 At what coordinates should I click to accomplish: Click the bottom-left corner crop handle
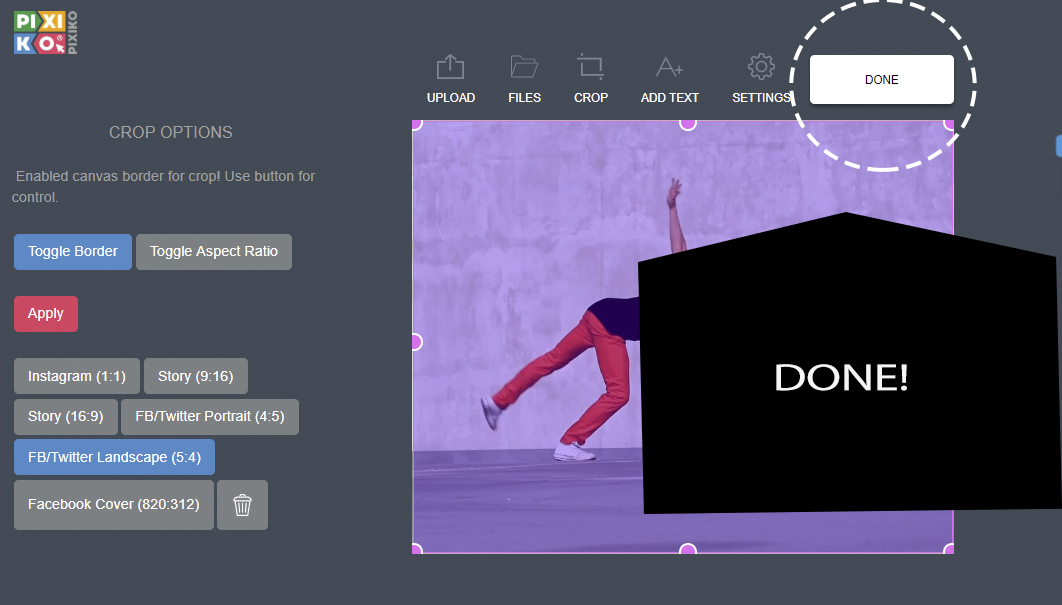417,549
